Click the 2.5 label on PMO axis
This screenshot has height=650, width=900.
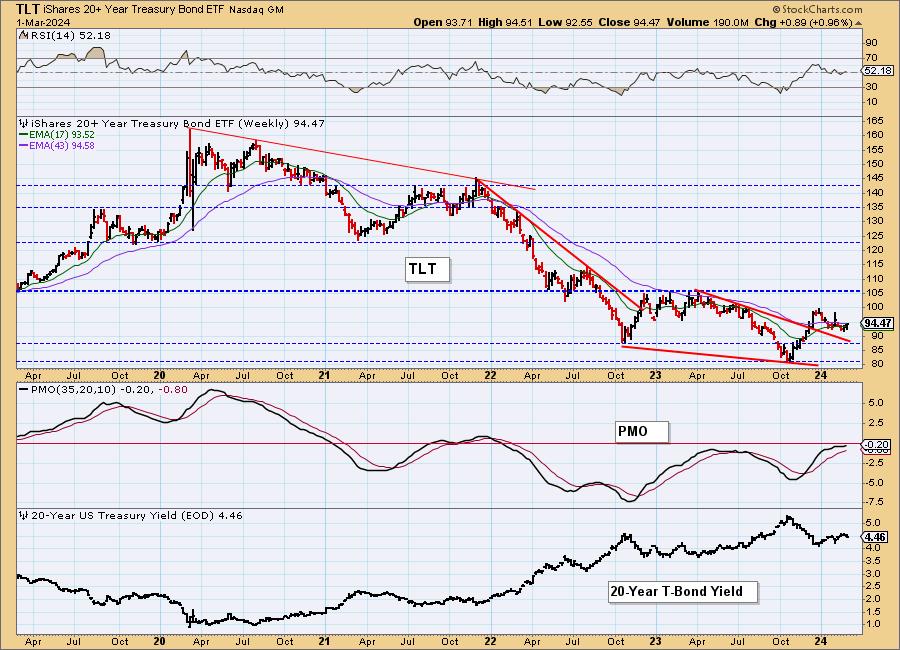point(876,423)
